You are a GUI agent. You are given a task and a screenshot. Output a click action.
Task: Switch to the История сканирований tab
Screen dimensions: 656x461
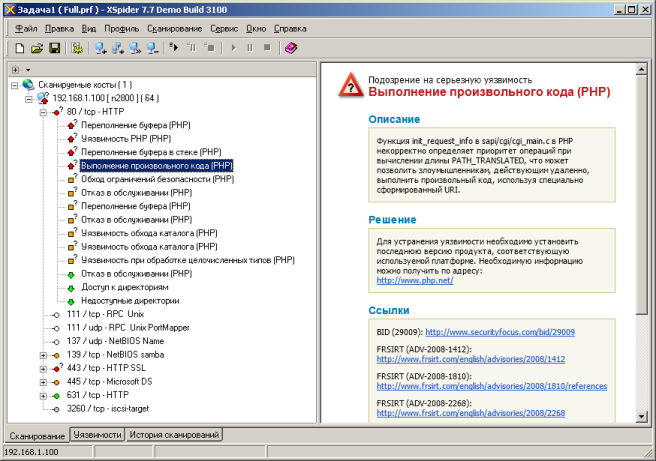click(174, 435)
